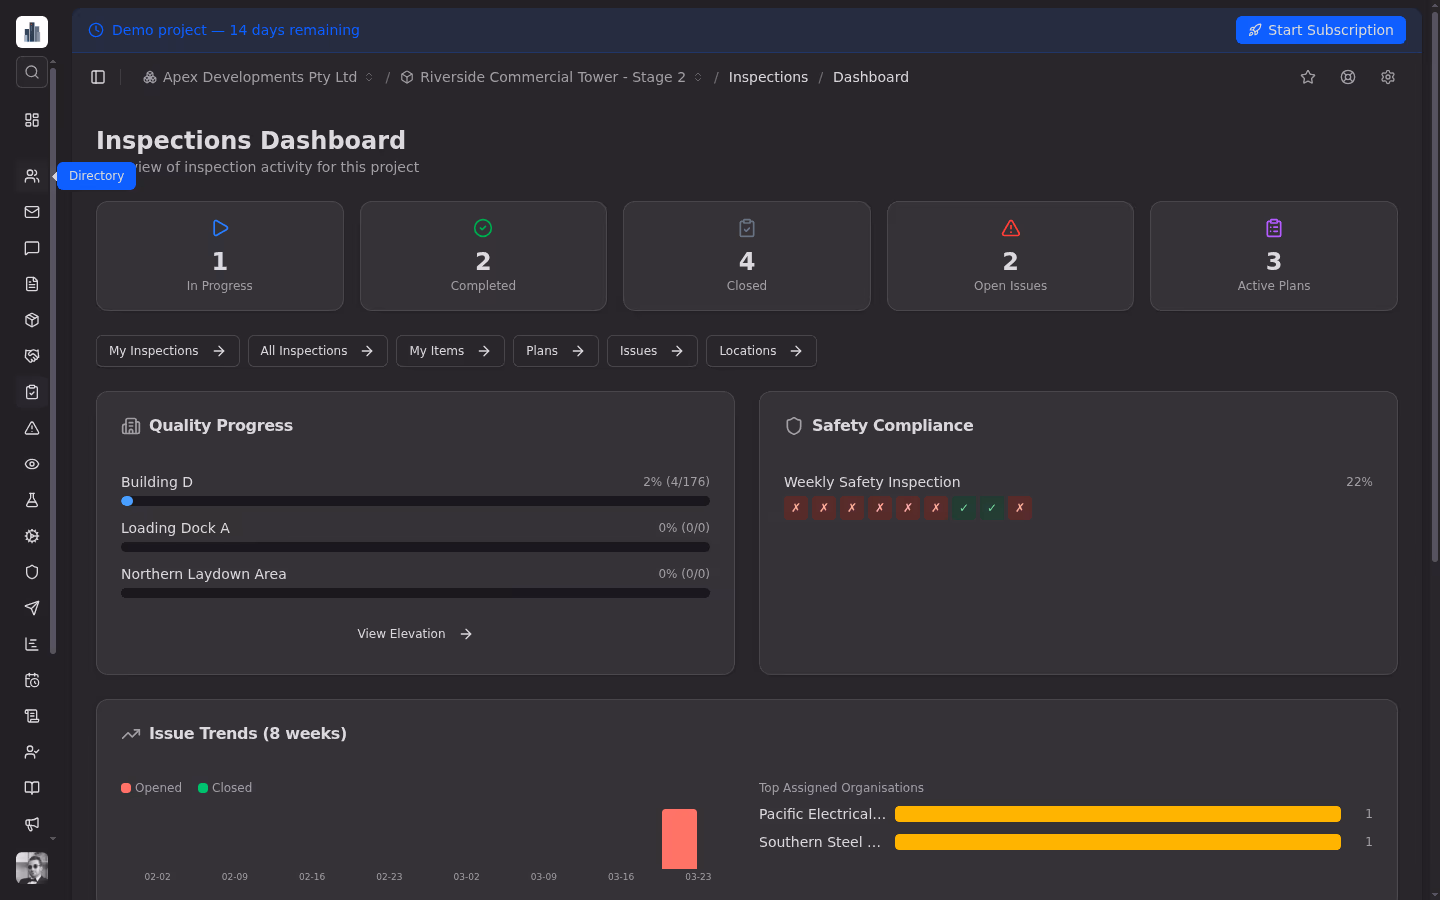Click the Start Subscription button

[x=1320, y=30]
